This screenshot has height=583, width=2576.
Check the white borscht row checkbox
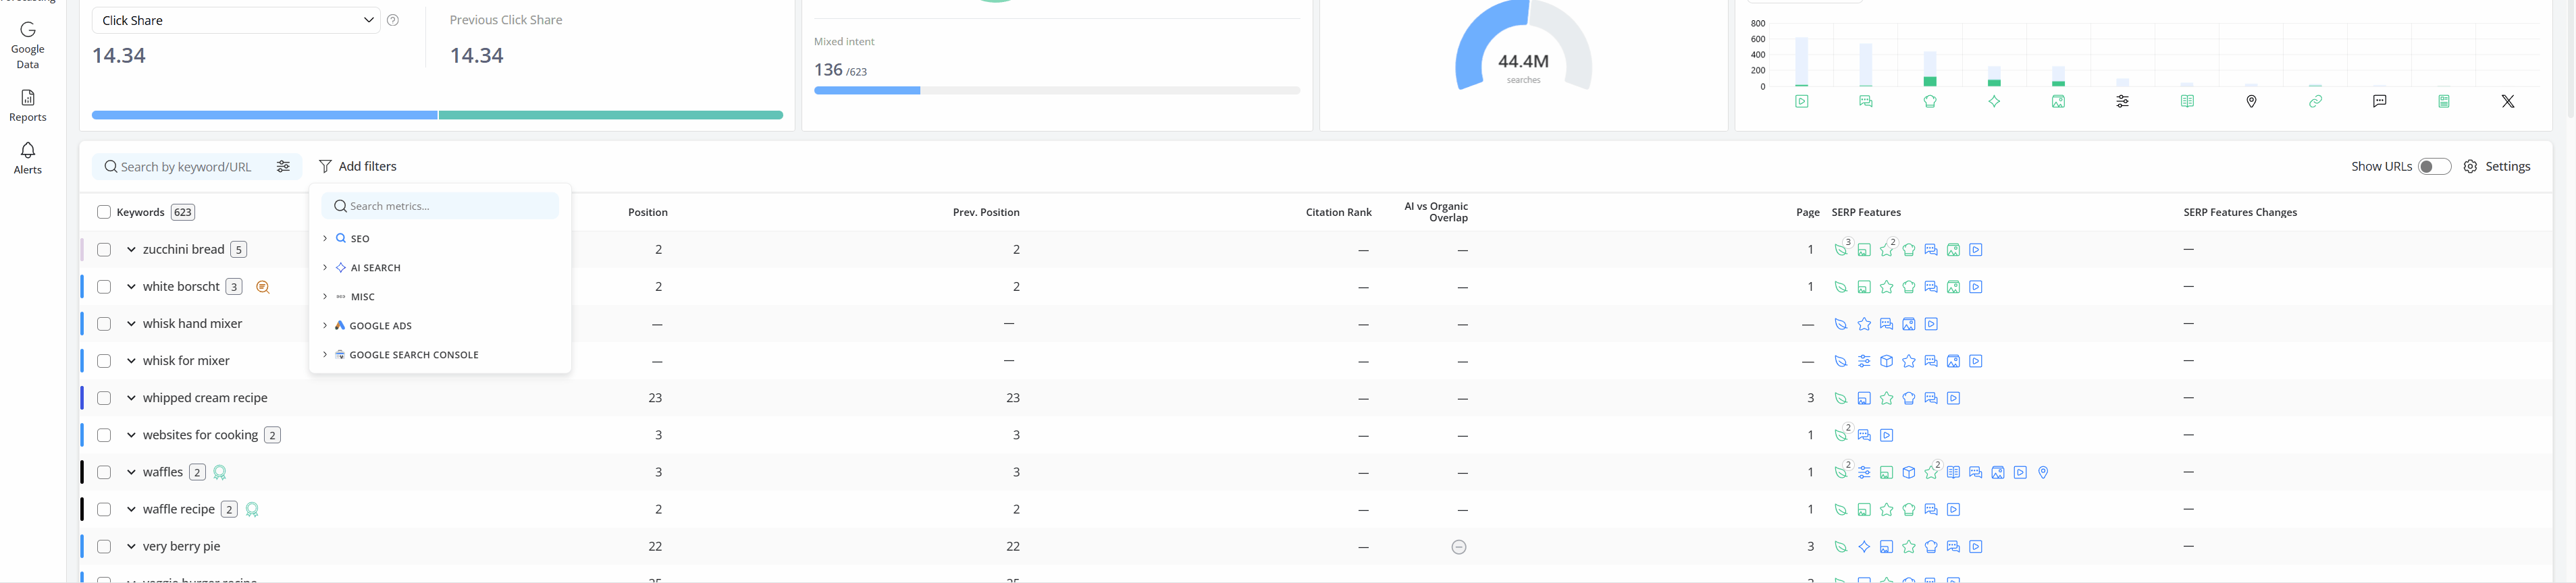[x=104, y=287]
